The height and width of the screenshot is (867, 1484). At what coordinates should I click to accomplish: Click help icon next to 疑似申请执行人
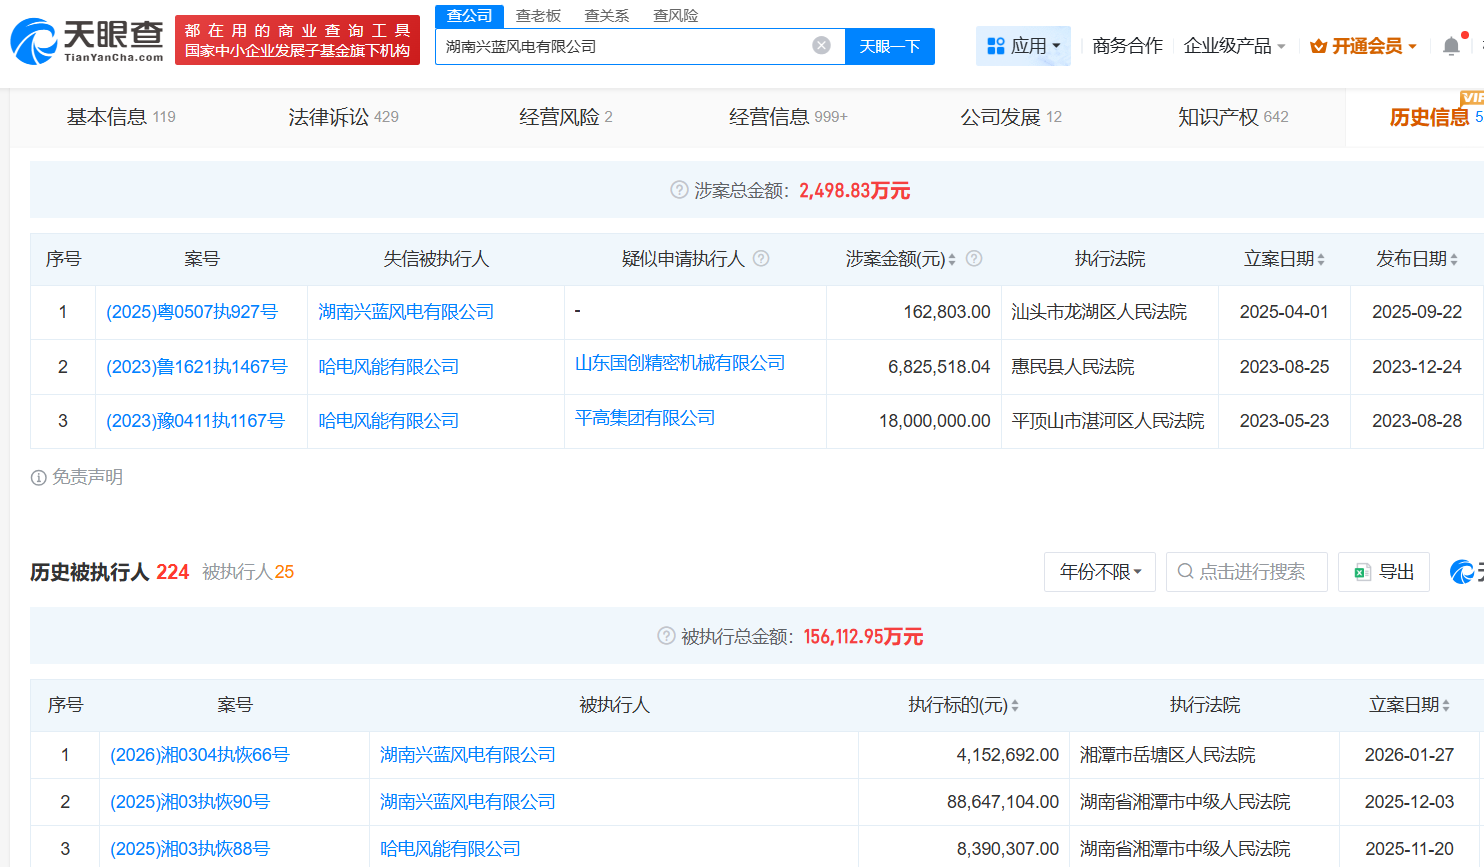761,259
